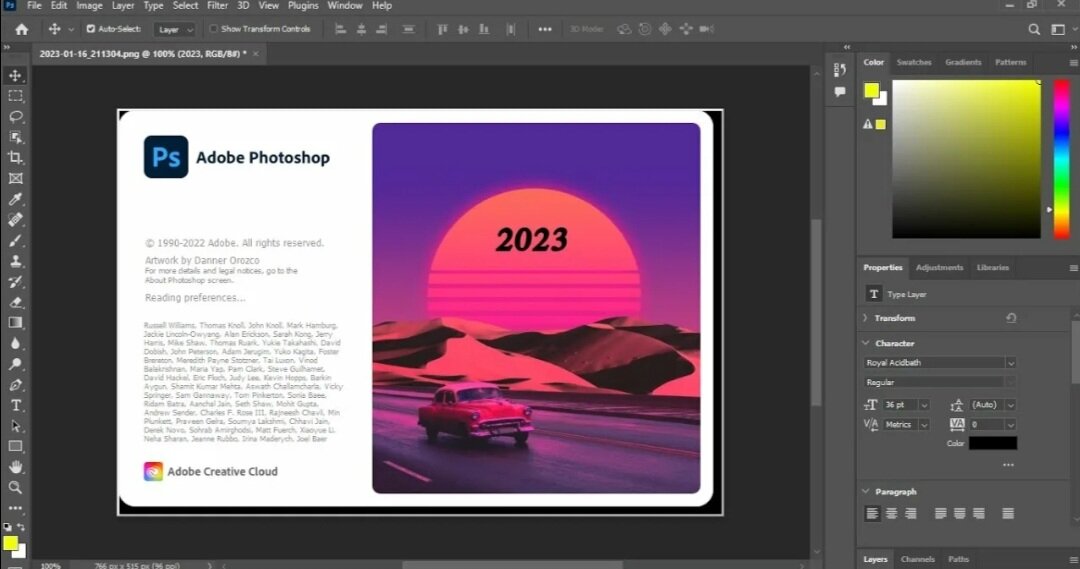Image resolution: width=1080 pixels, height=569 pixels.
Task: Open the File menu
Action: pos(34,6)
